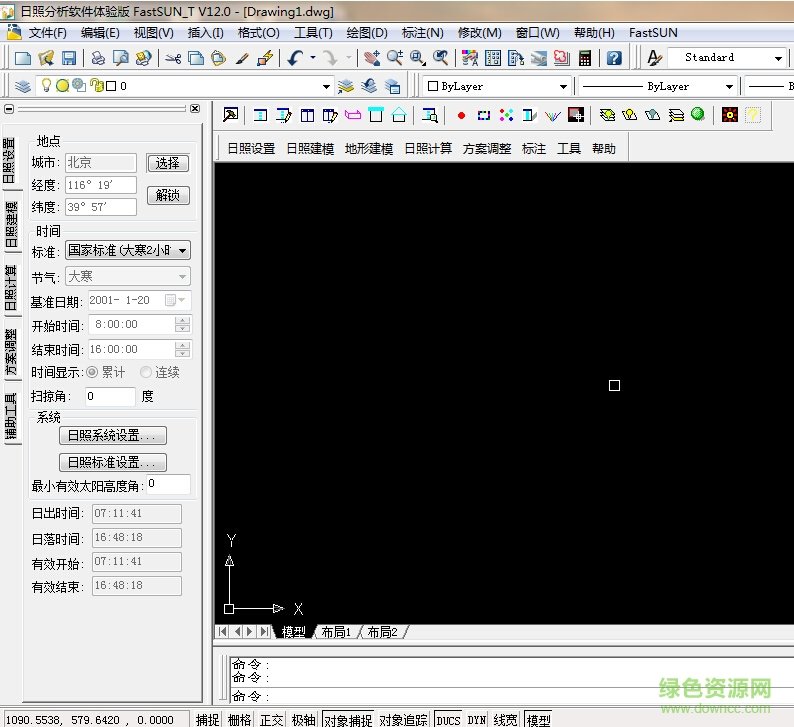
Task: Click the 日照系统设置 button
Action: [x=112, y=436]
